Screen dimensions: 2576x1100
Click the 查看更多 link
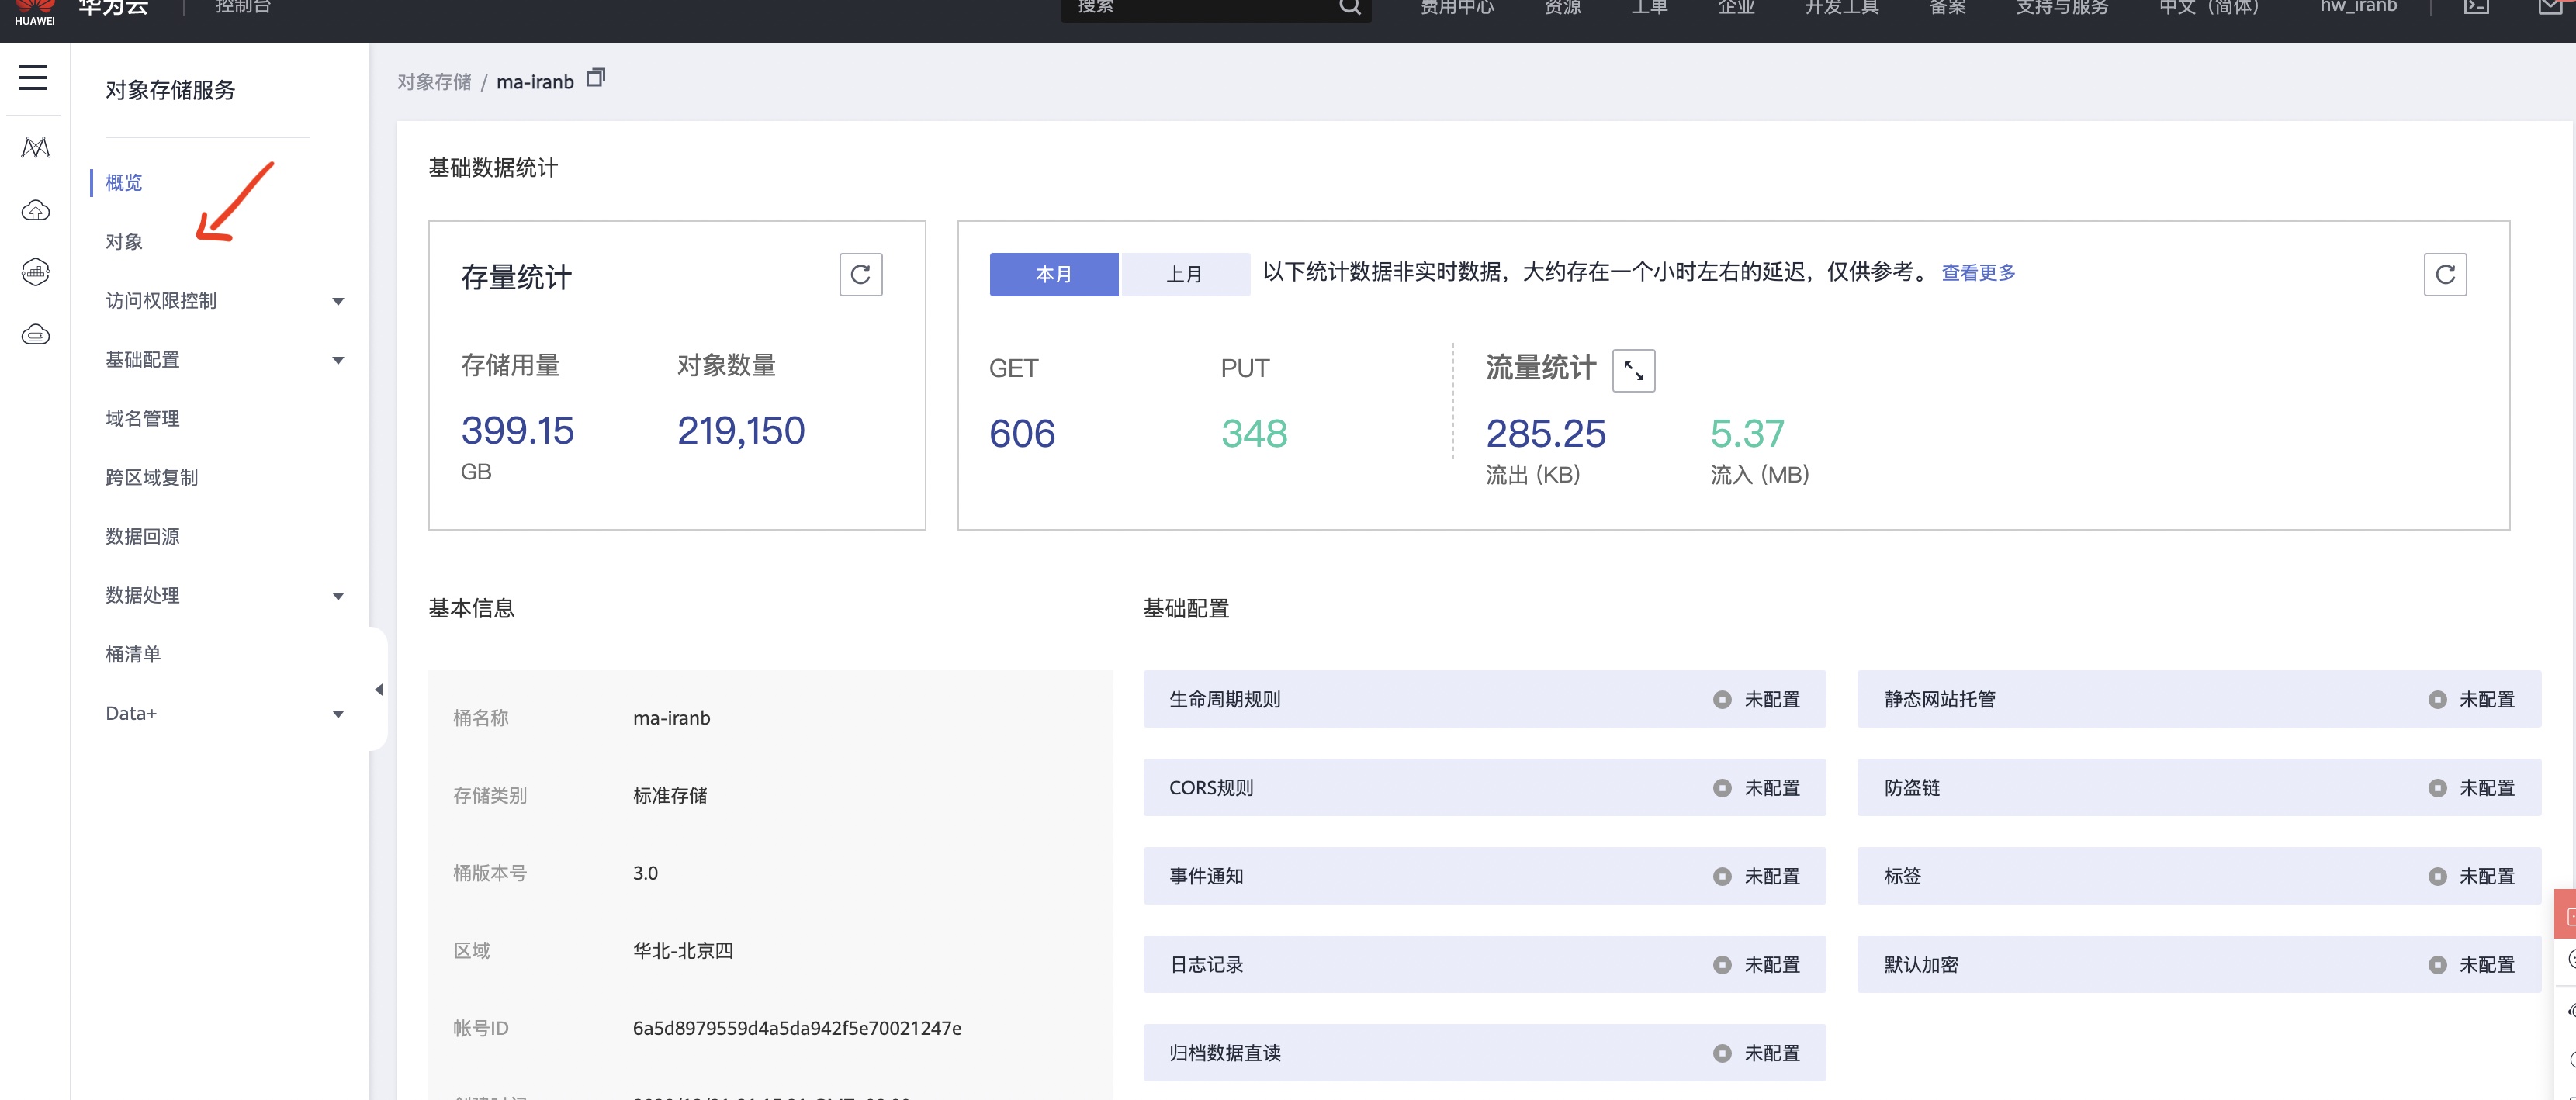pyautogui.click(x=1978, y=272)
